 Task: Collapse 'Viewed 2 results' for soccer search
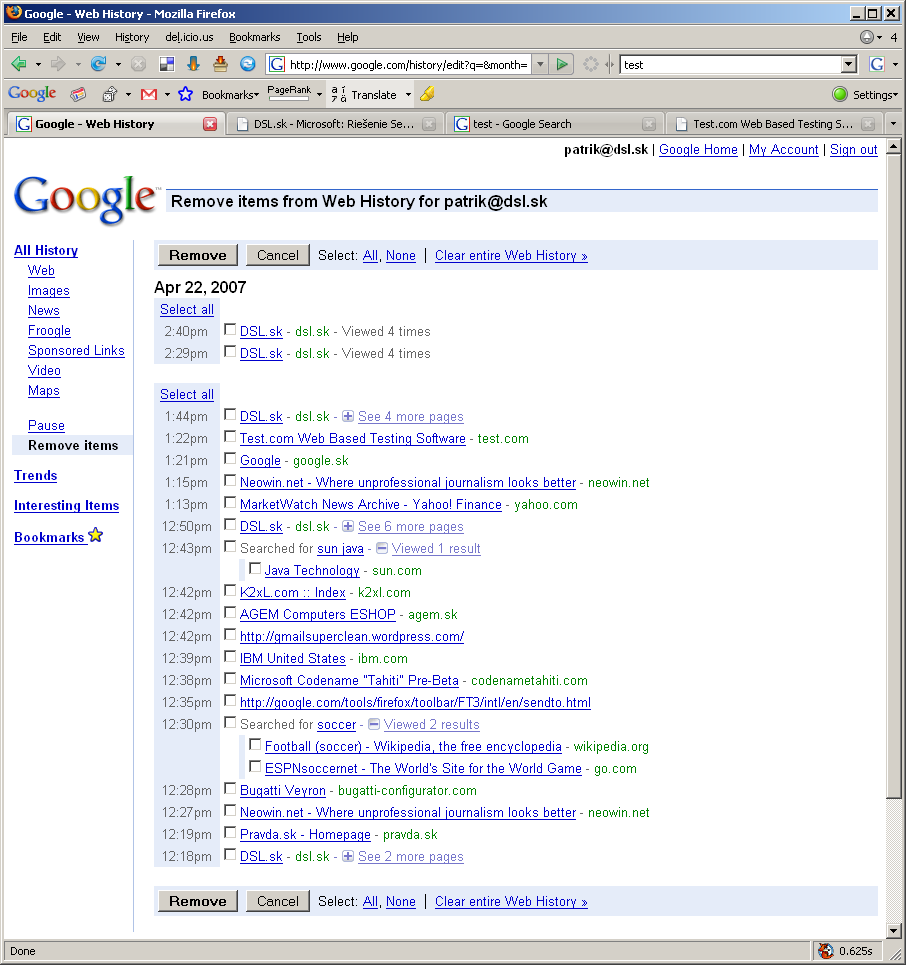click(374, 724)
